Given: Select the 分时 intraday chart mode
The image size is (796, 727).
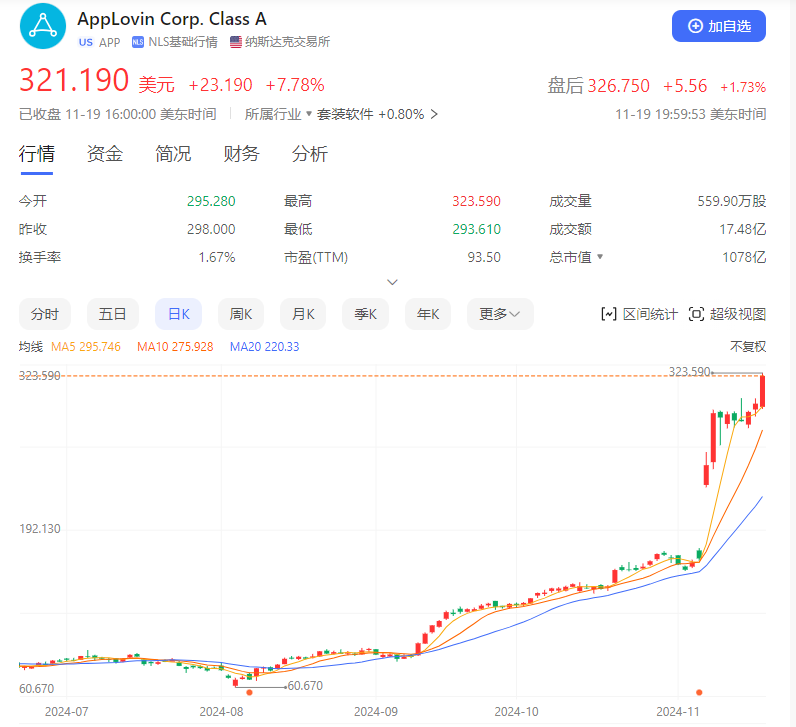Looking at the screenshot, I should pyautogui.click(x=45, y=314).
